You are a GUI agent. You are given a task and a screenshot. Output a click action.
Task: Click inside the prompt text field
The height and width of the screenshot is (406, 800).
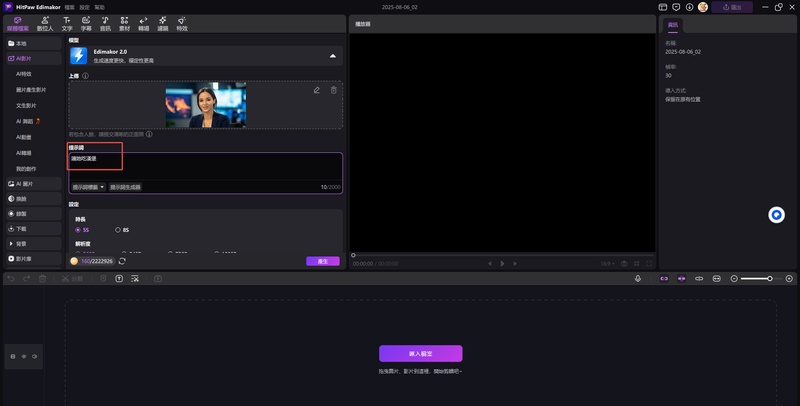[x=206, y=166]
